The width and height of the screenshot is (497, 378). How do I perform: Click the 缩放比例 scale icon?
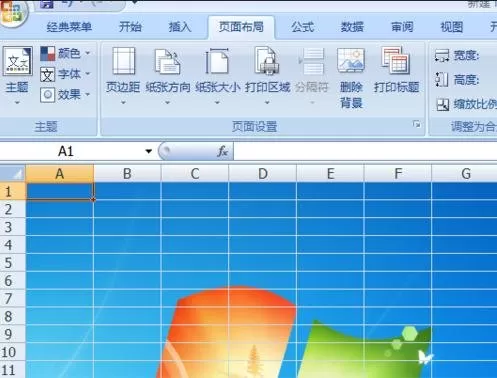click(443, 105)
